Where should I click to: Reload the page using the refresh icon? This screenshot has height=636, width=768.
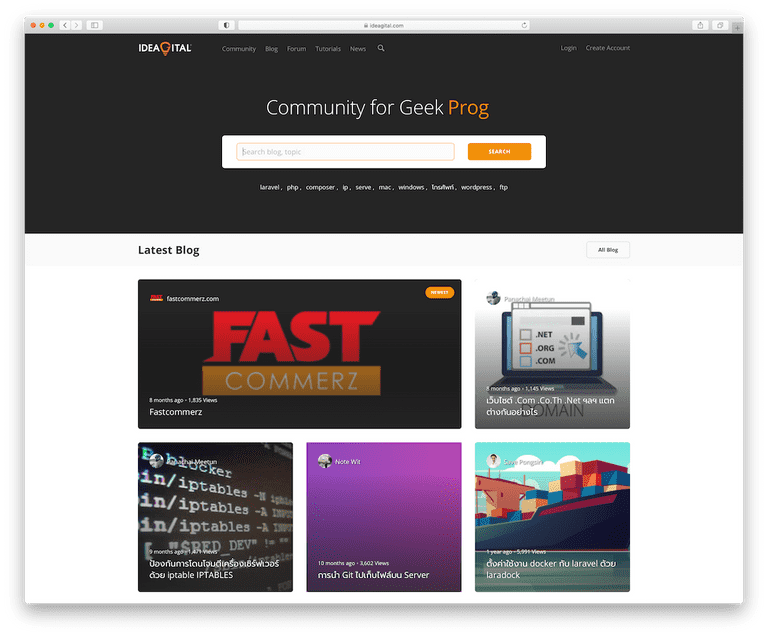click(x=524, y=25)
